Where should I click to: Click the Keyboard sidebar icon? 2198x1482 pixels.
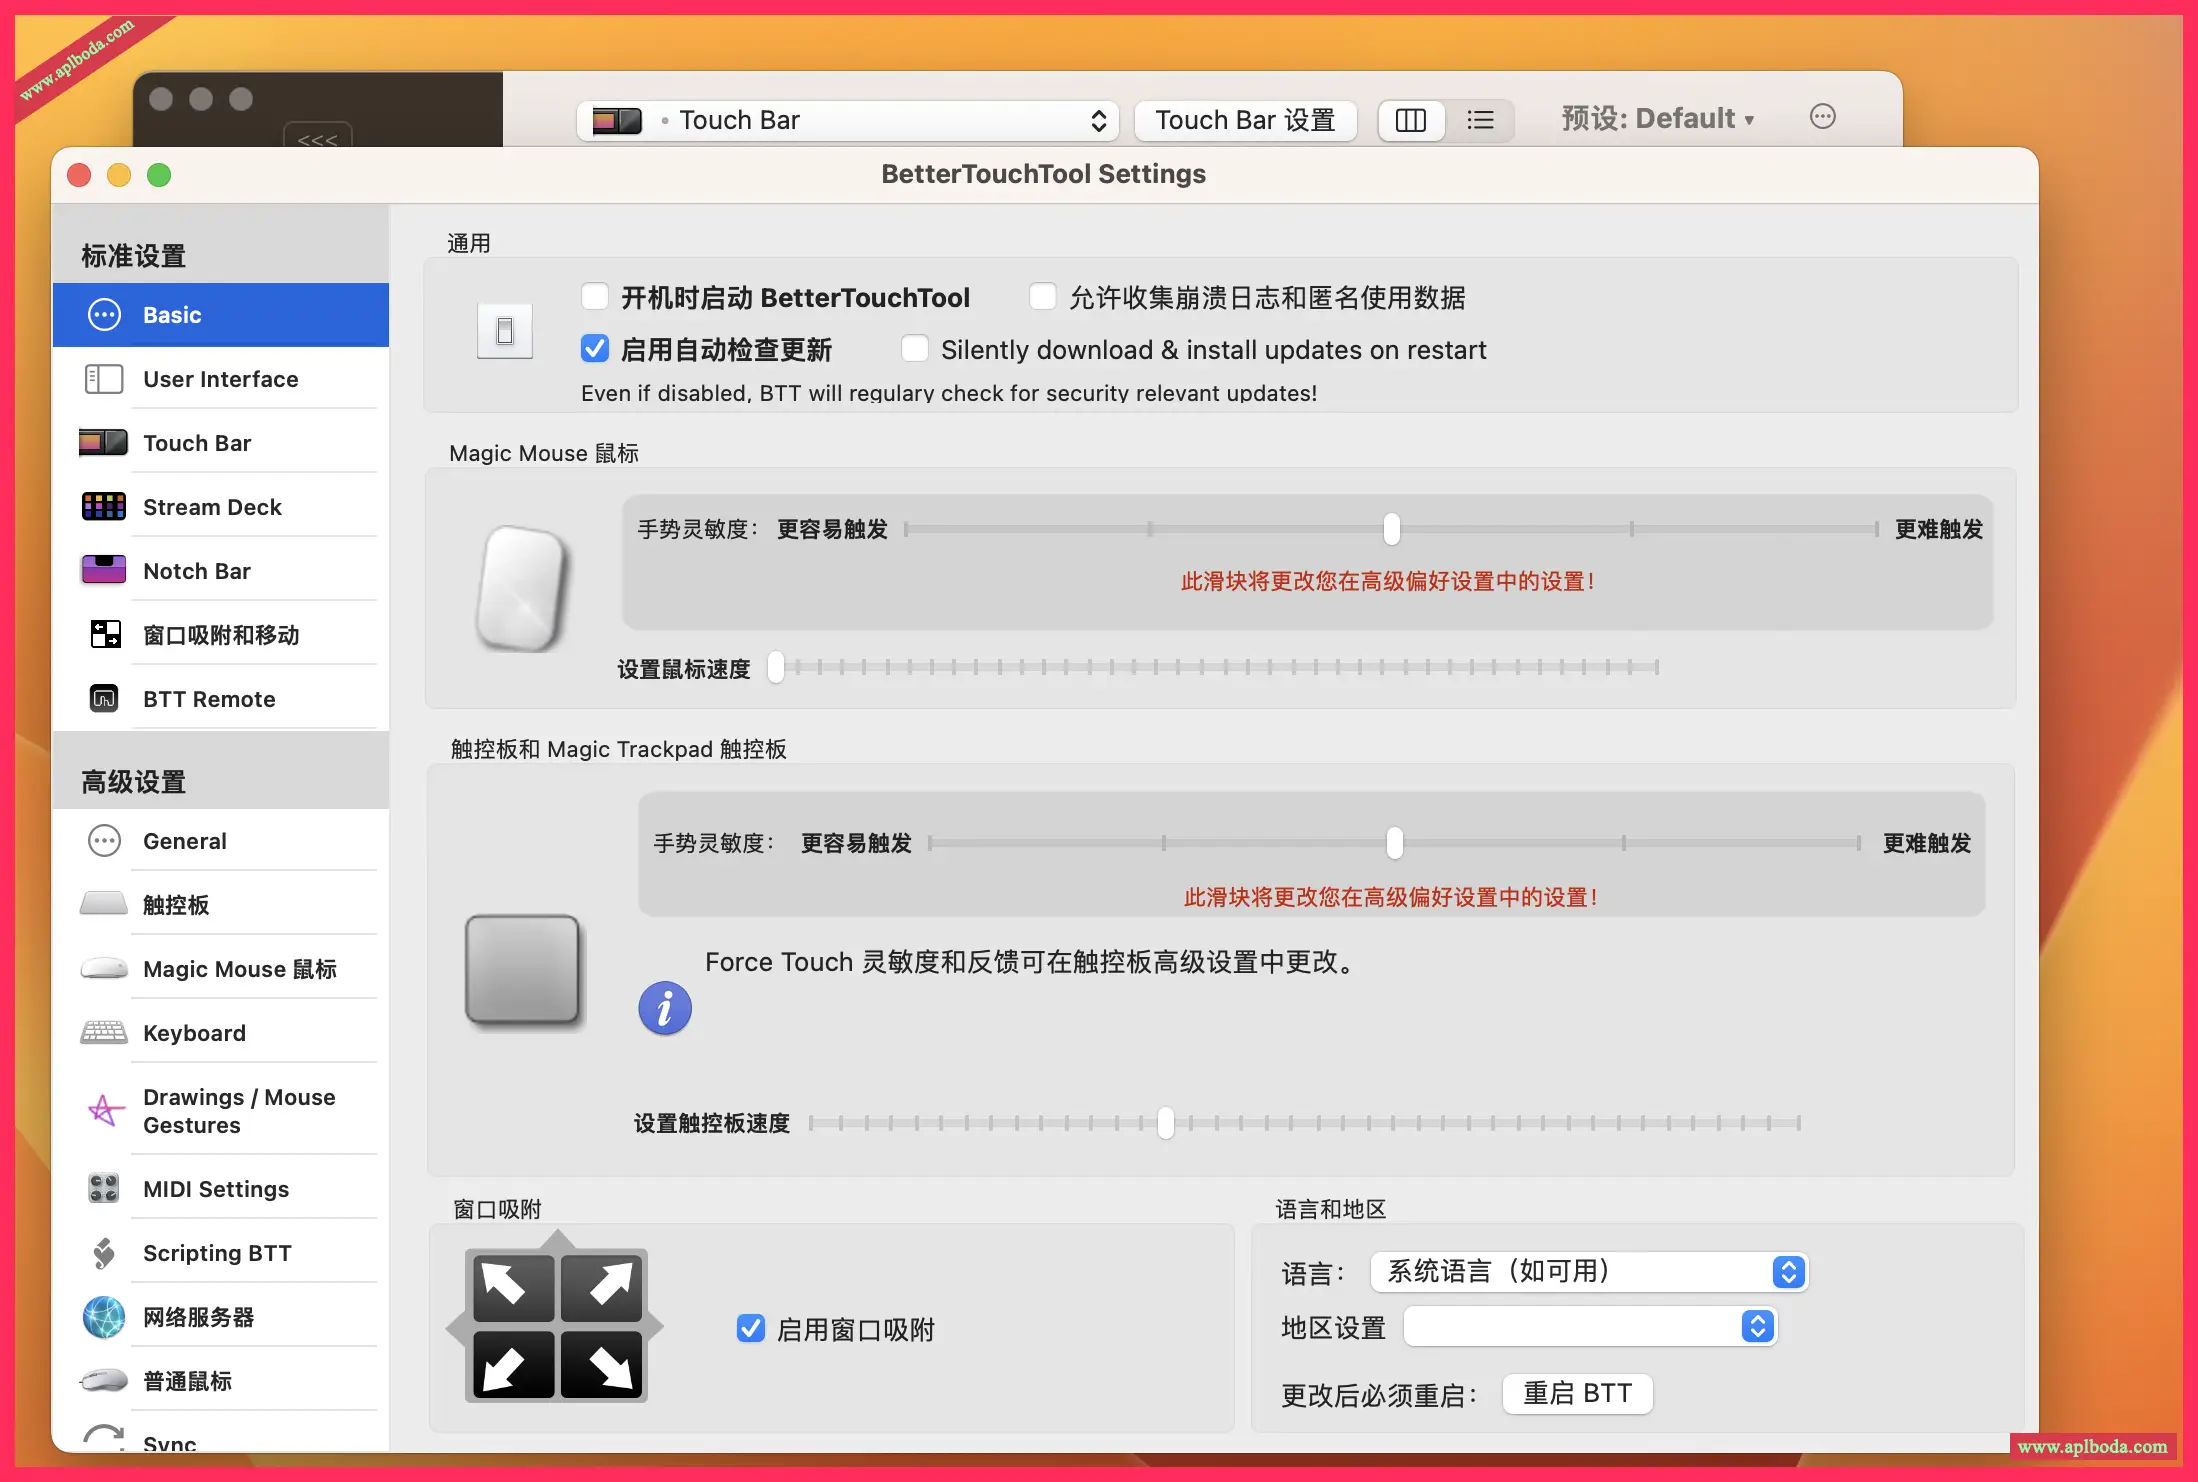pyautogui.click(x=104, y=1032)
